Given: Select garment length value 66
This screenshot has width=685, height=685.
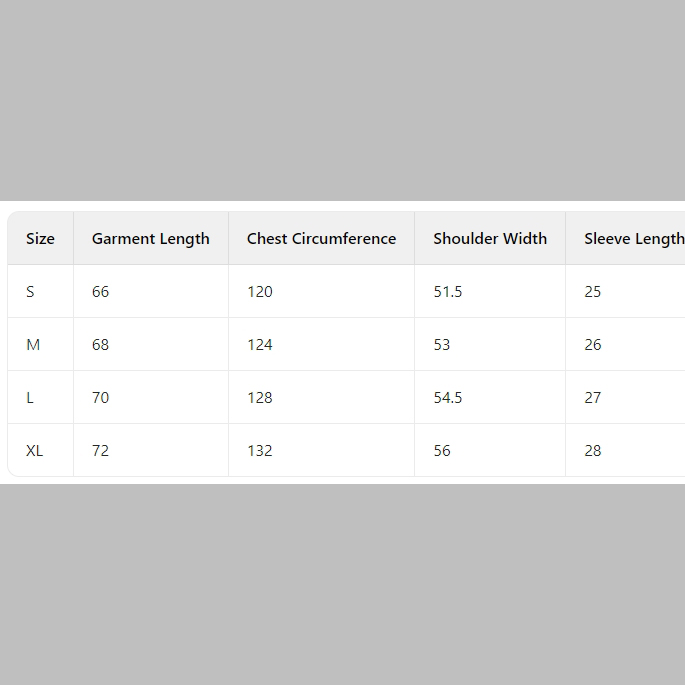Looking at the screenshot, I should [x=100, y=291].
